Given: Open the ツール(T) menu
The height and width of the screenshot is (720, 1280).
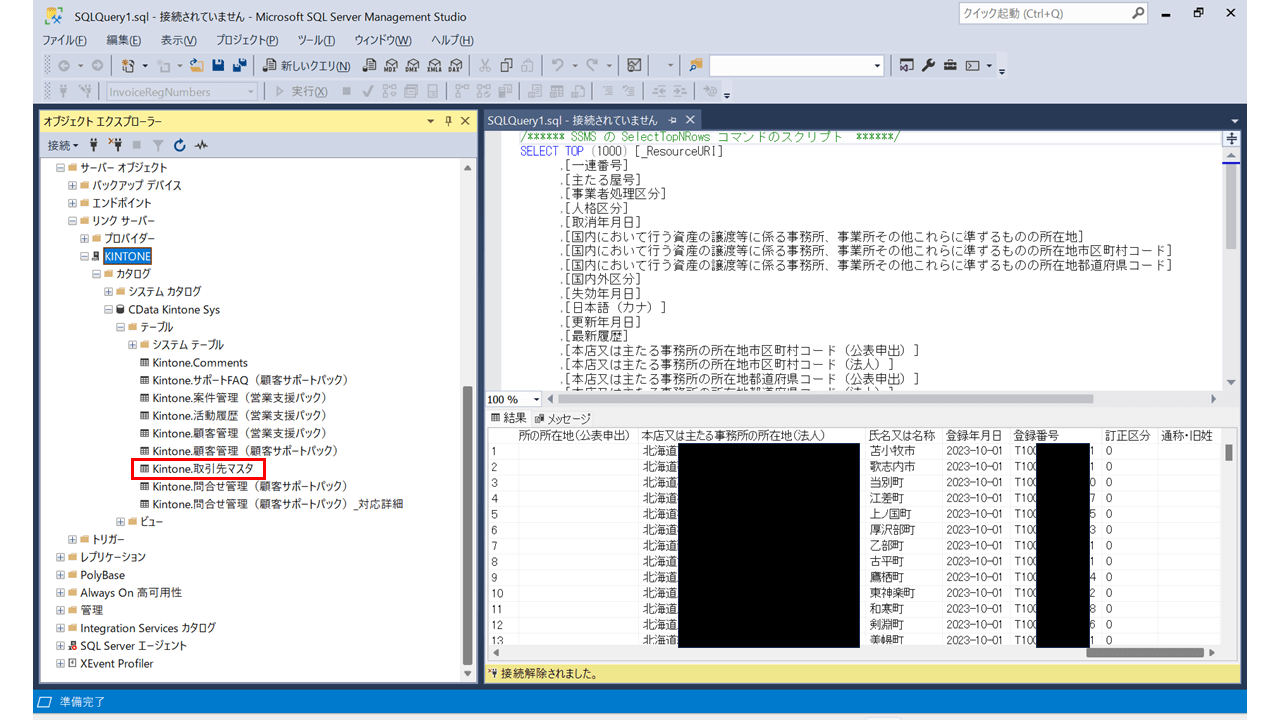Looking at the screenshot, I should (x=316, y=40).
